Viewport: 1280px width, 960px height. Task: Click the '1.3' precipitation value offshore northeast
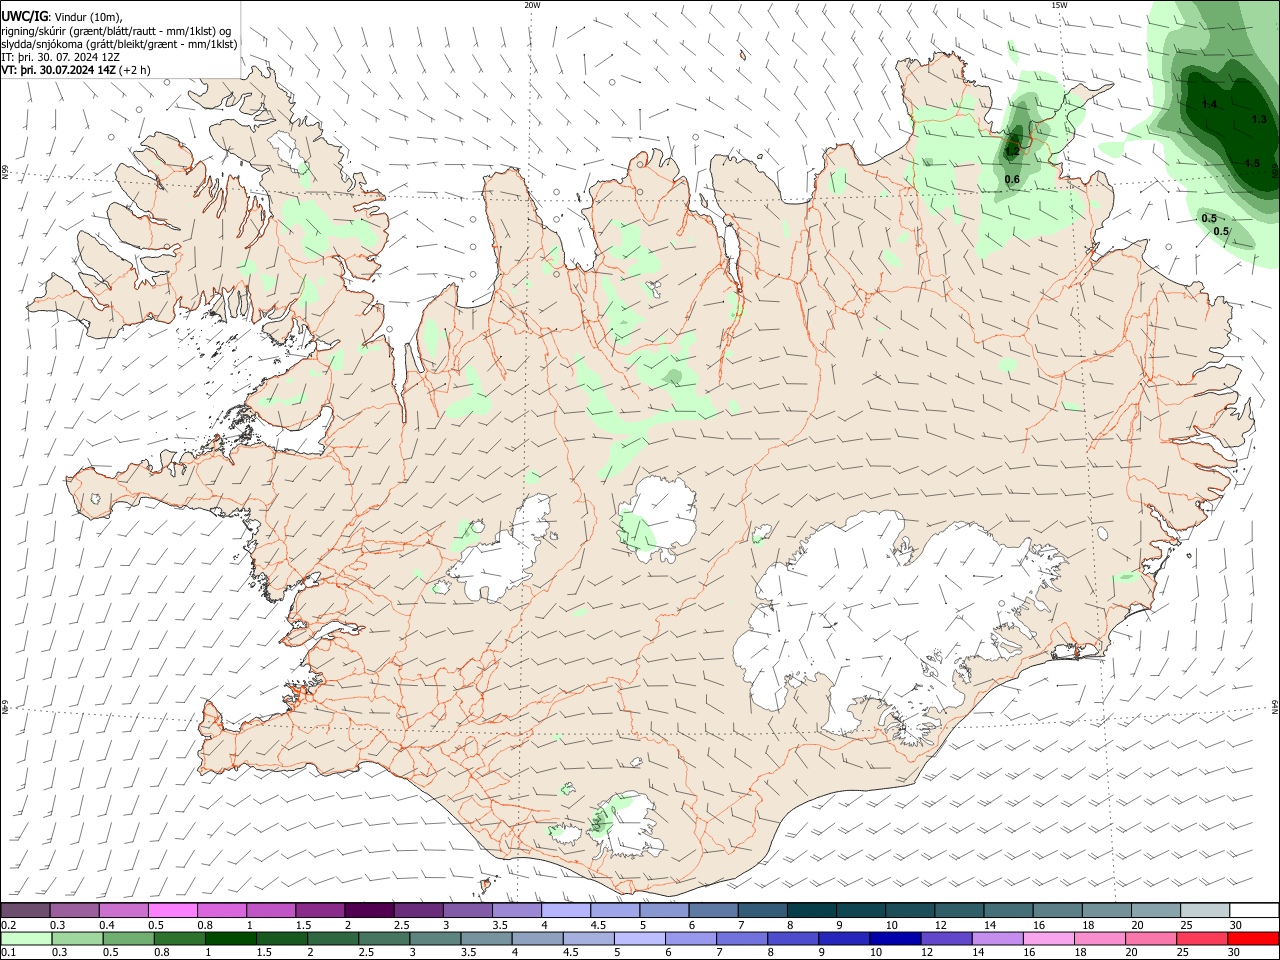click(x=1259, y=119)
